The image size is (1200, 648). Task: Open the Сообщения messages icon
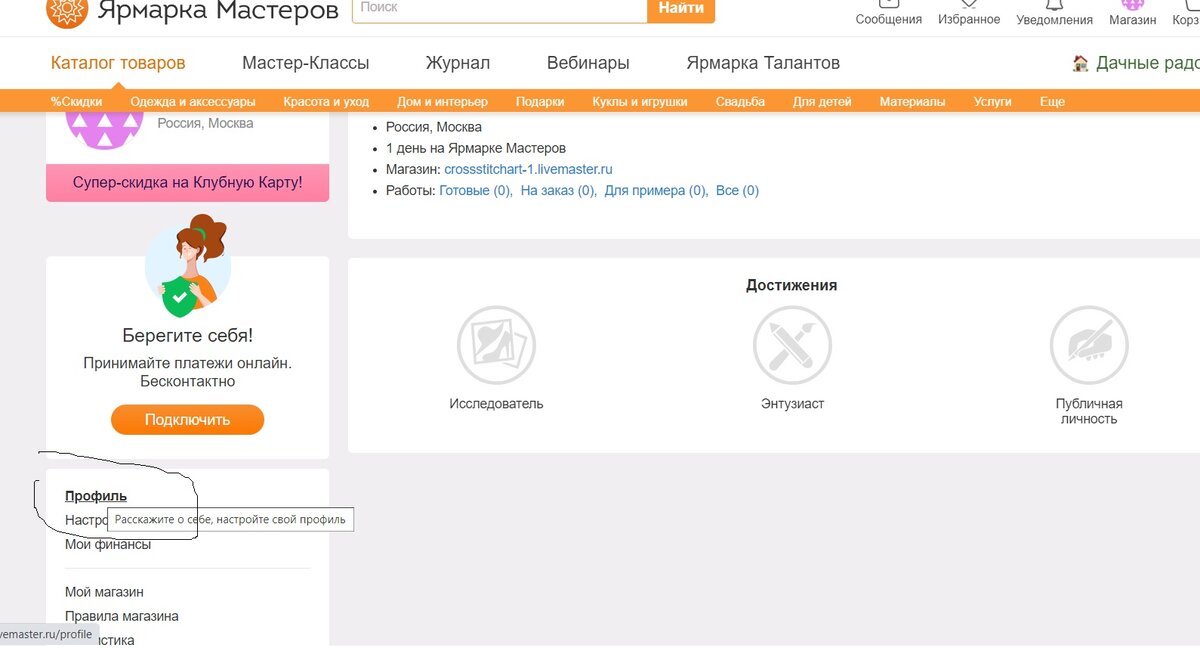(888, 4)
